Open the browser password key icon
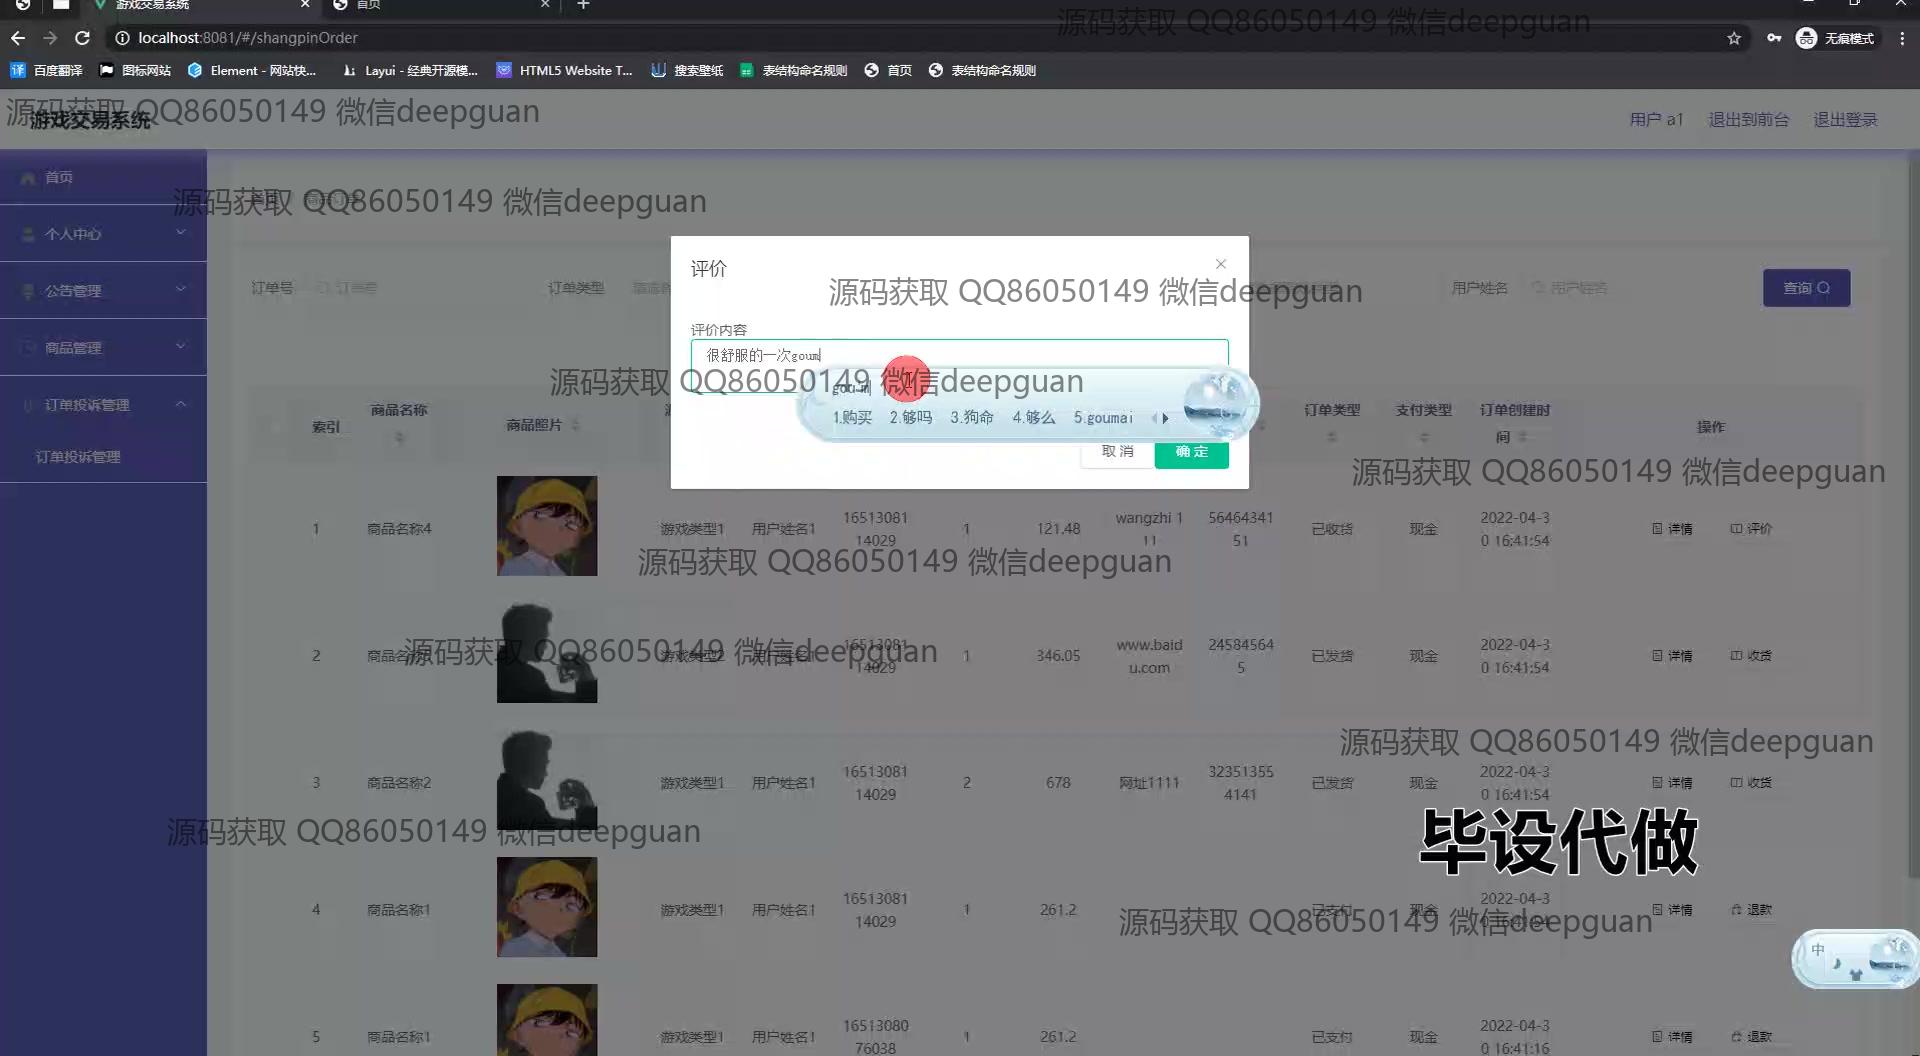Screen dimensions: 1920x1056 tap(1773, 38)
